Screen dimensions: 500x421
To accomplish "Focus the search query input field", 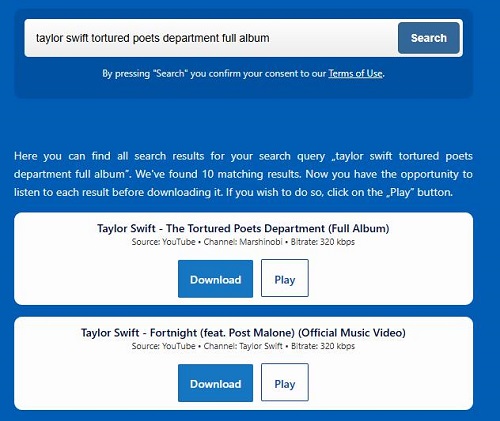I will coord(212,38).
